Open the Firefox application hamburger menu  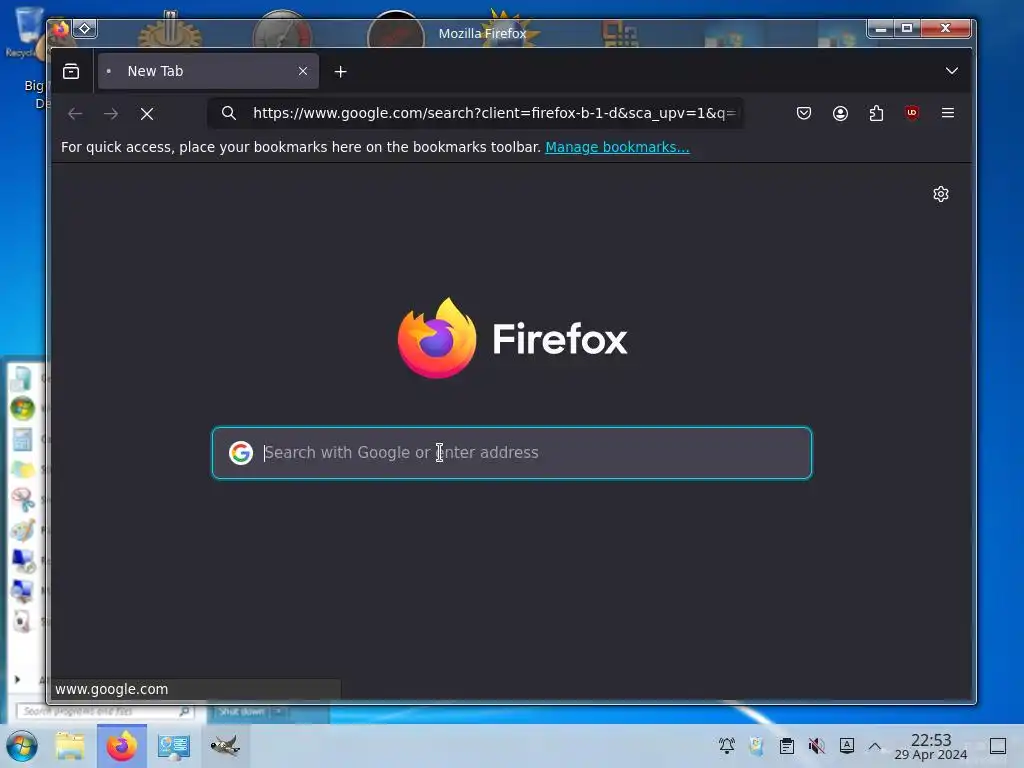click(948, 113)
